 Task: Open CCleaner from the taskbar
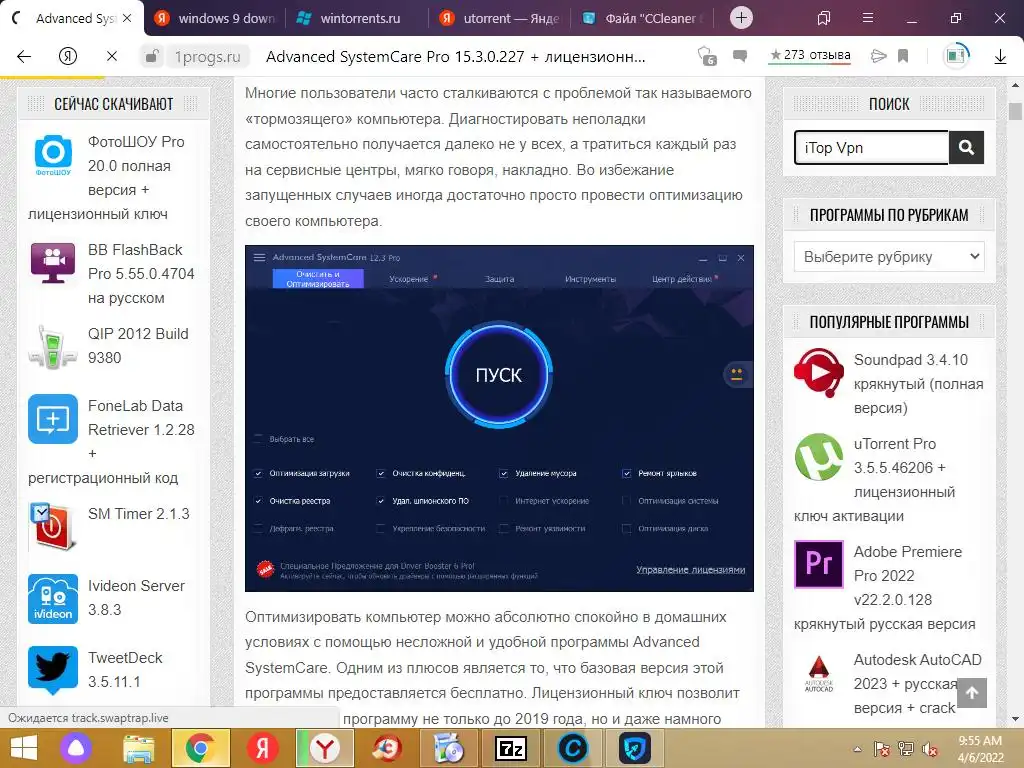[x=573, y=748]
